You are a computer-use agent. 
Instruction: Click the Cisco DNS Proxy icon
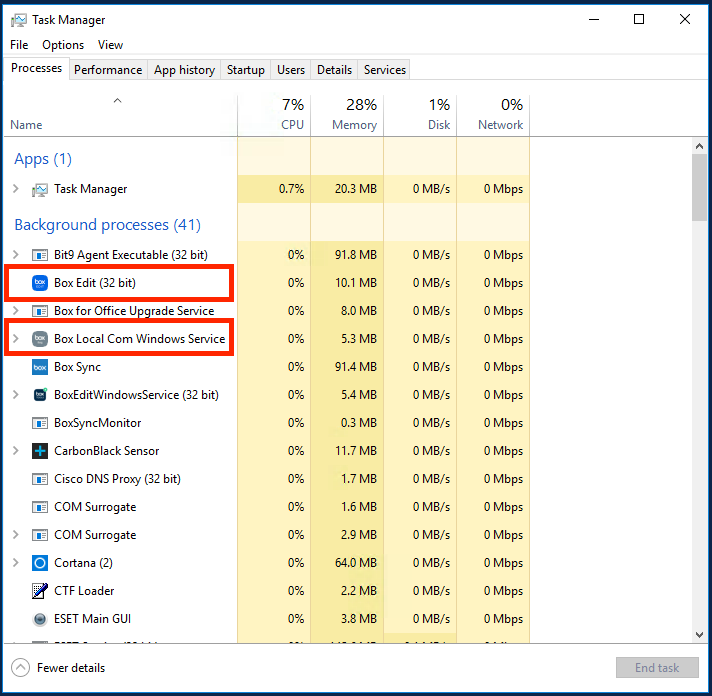[40, 479]
